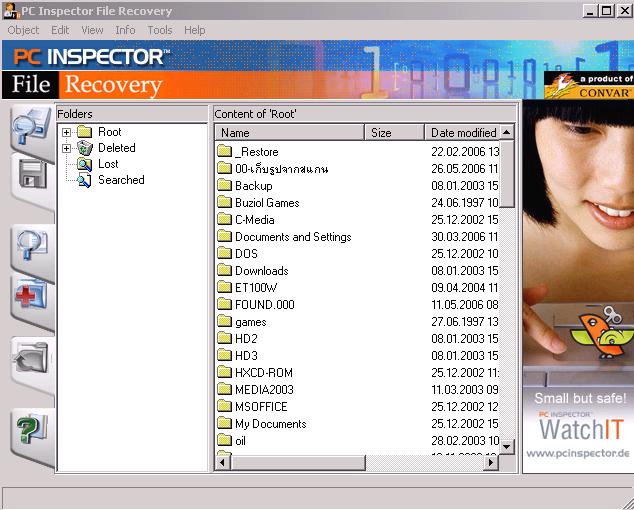
Task: Click the HD2 folder icon
Action: click(x=224, y=338)
